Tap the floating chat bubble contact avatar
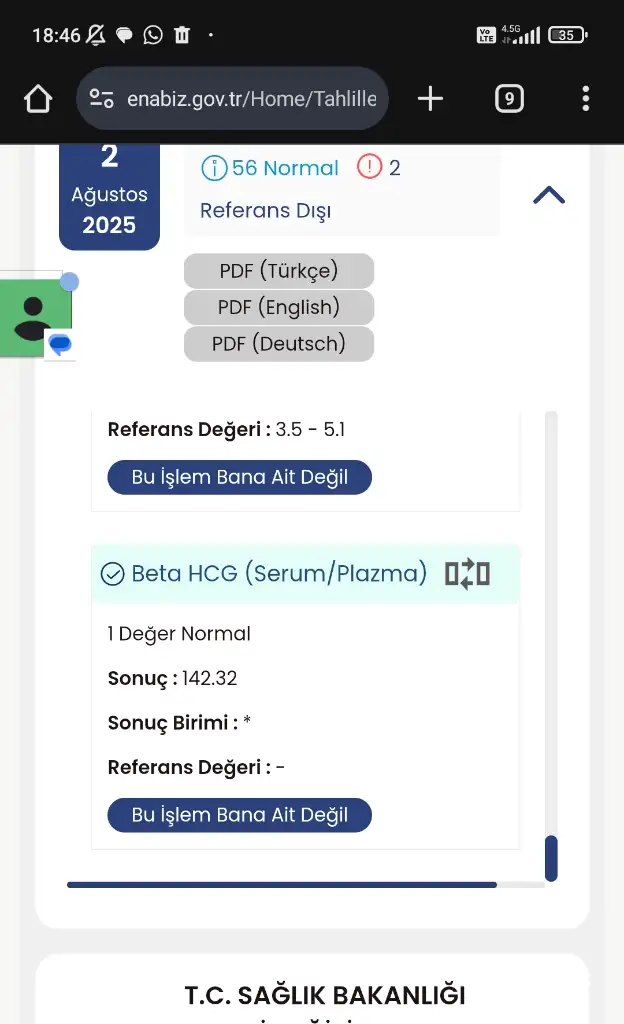 coord(36,318)
